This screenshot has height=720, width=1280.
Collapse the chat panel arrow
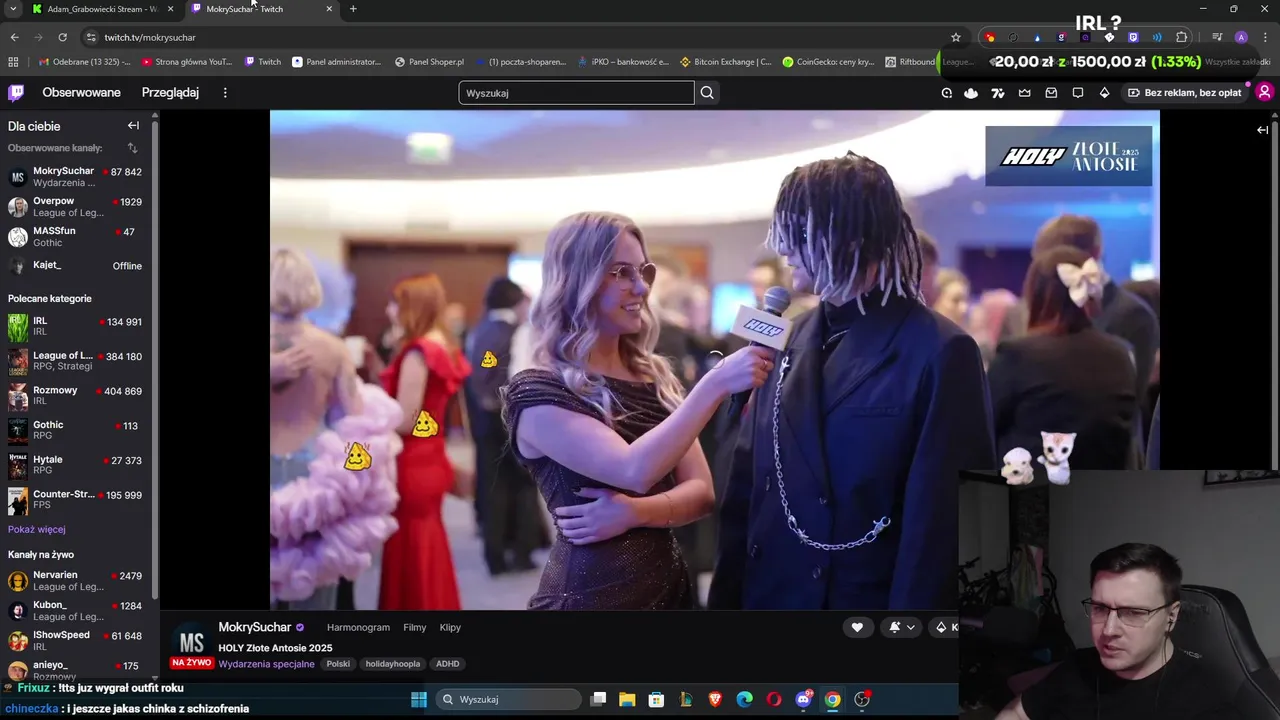(1262, 129)
